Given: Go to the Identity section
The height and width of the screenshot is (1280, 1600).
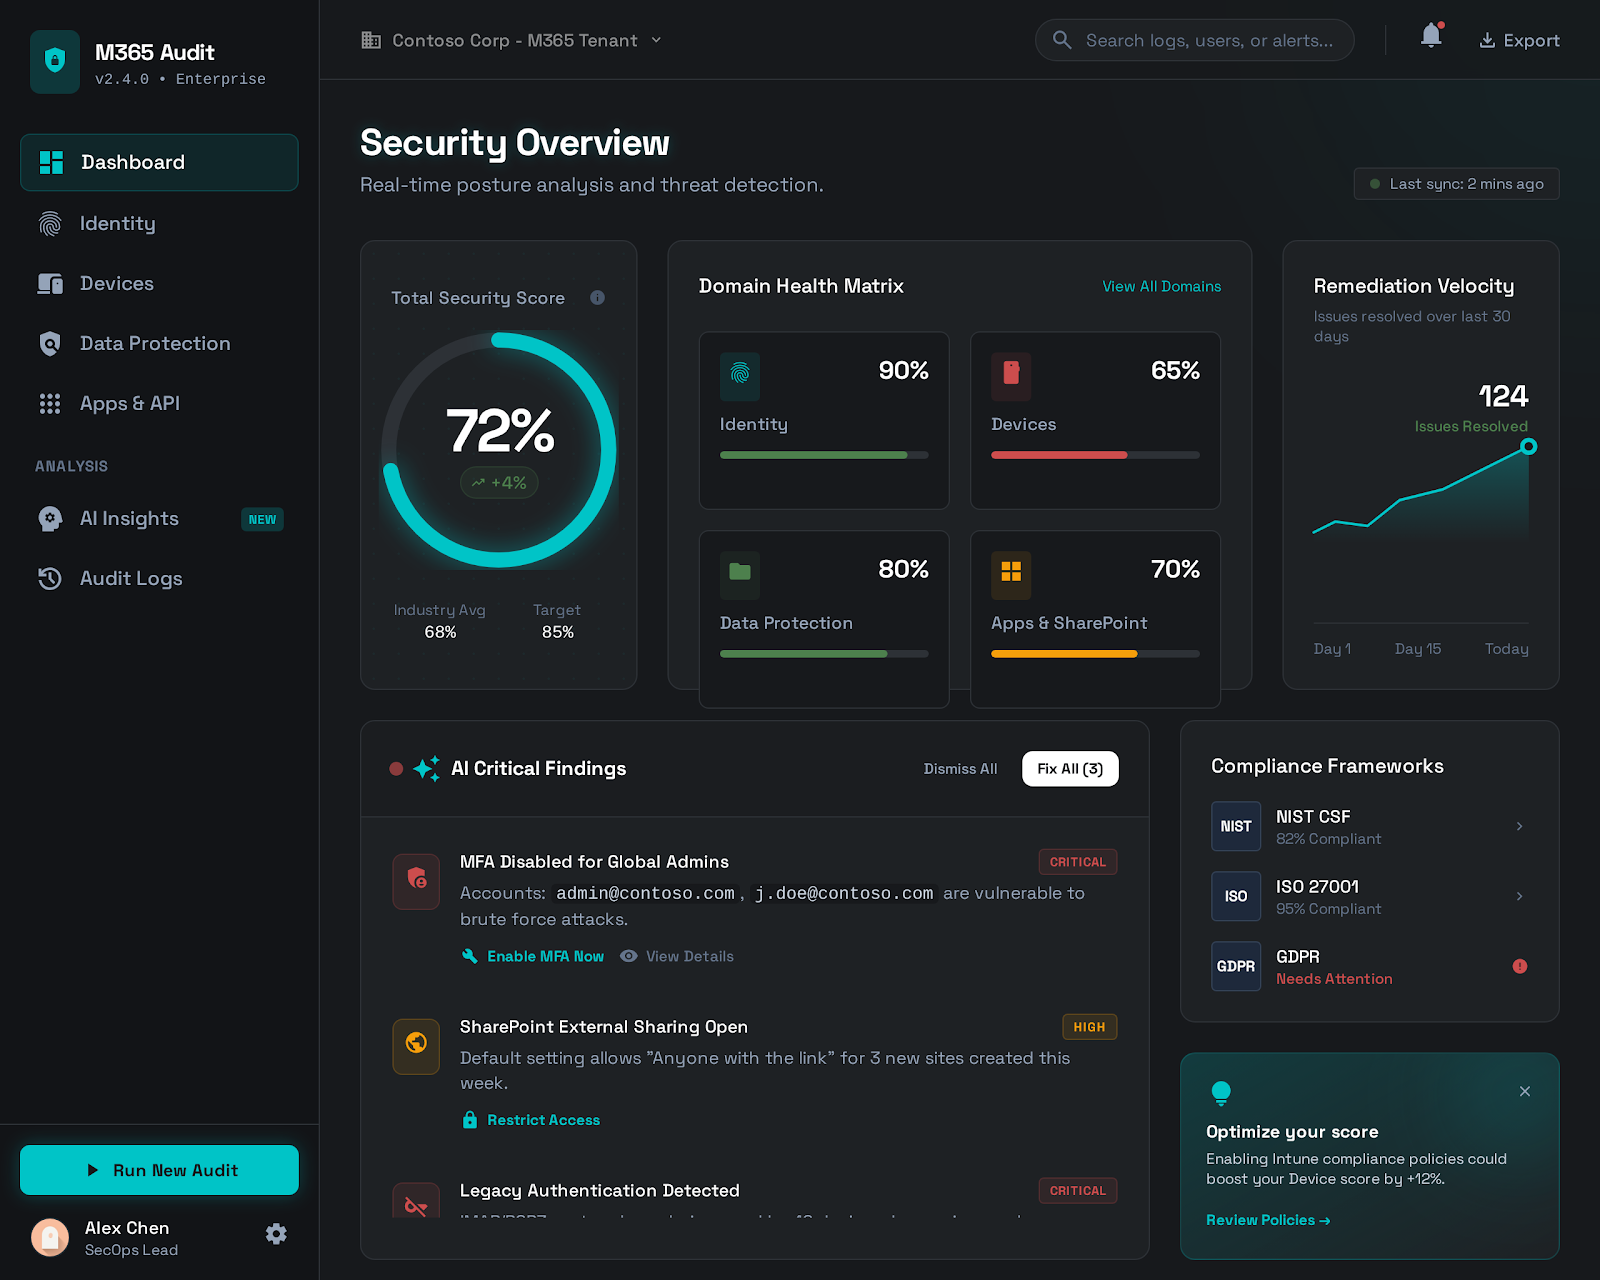Looking at the screenshot, I should pyautogui.click(x=159, y=223).
